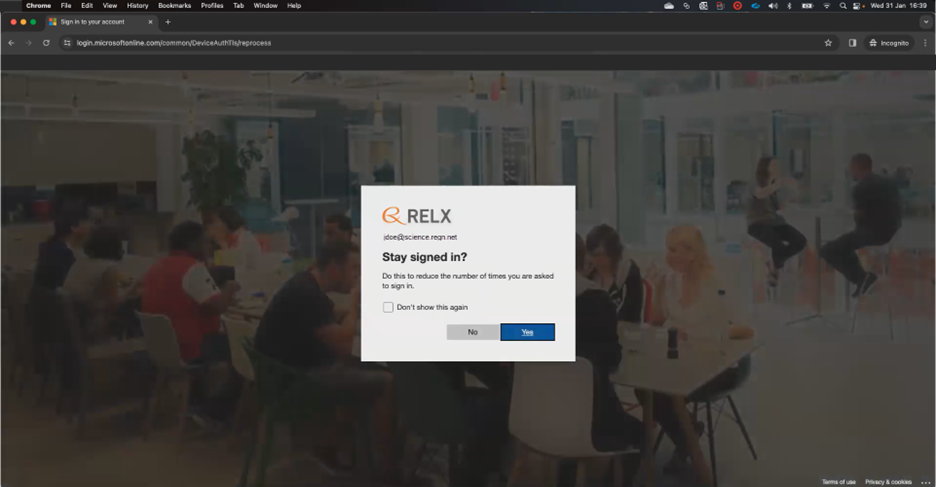
Task: Open site information icon in address bar
Action: [67, 43]
